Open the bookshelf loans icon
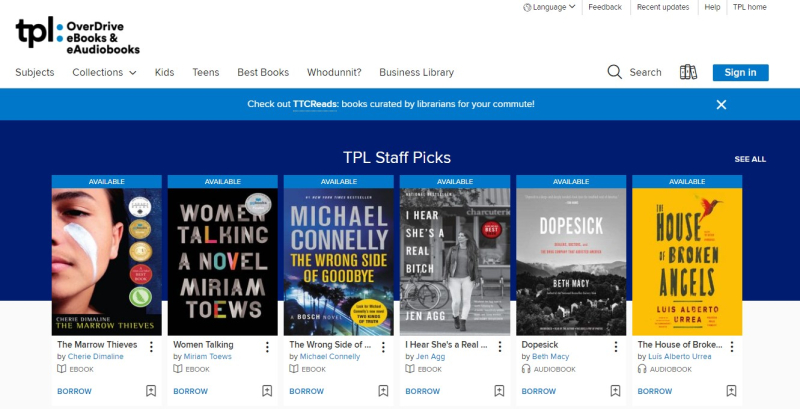Image resolution: width=800 pixels, height=409 pixels. tap(688, 72)
